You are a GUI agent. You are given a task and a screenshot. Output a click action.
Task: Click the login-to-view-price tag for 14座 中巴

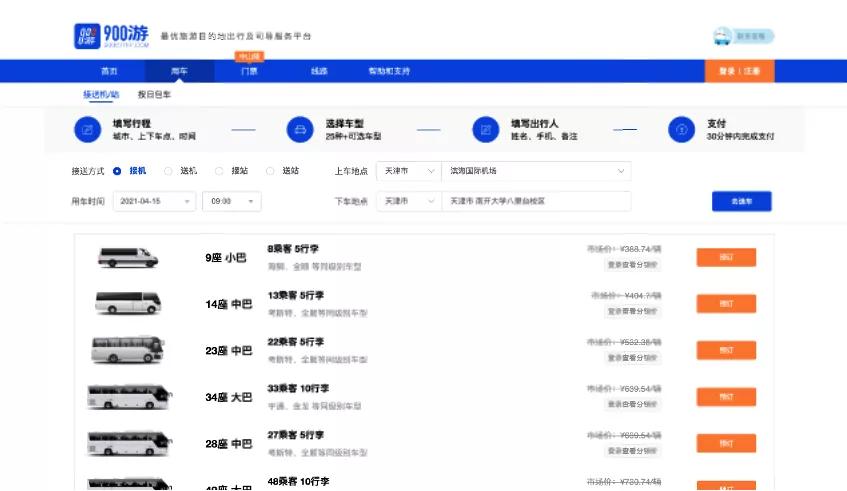coord(632,311)
